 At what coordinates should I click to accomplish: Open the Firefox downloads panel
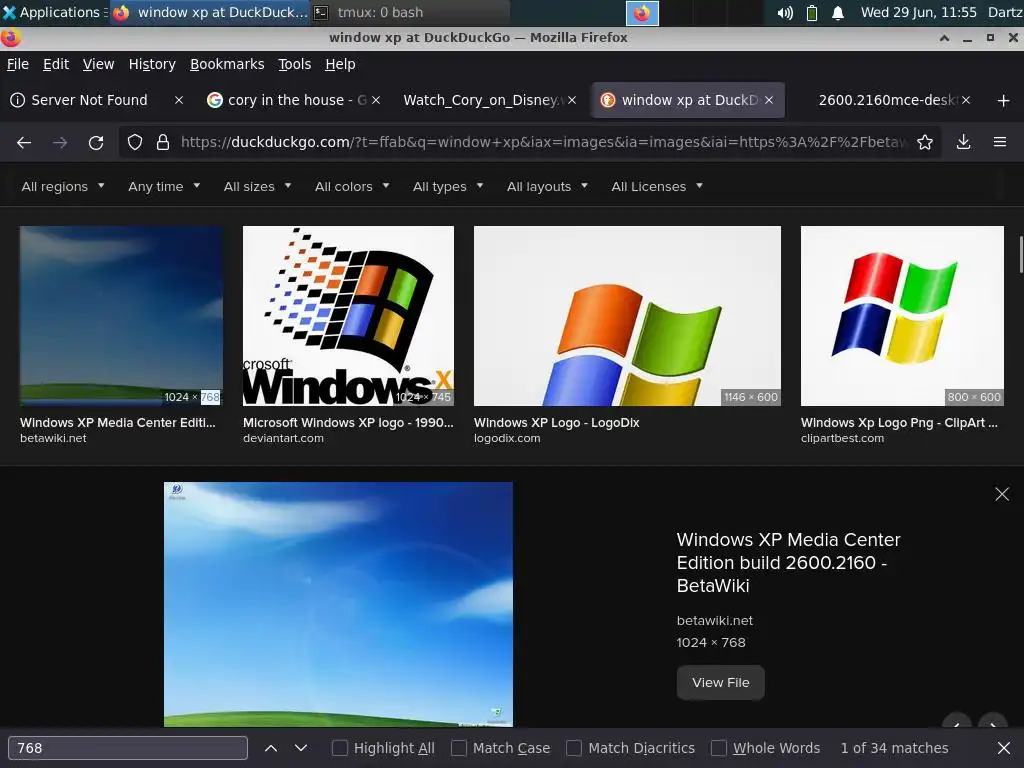pos(963,142)
